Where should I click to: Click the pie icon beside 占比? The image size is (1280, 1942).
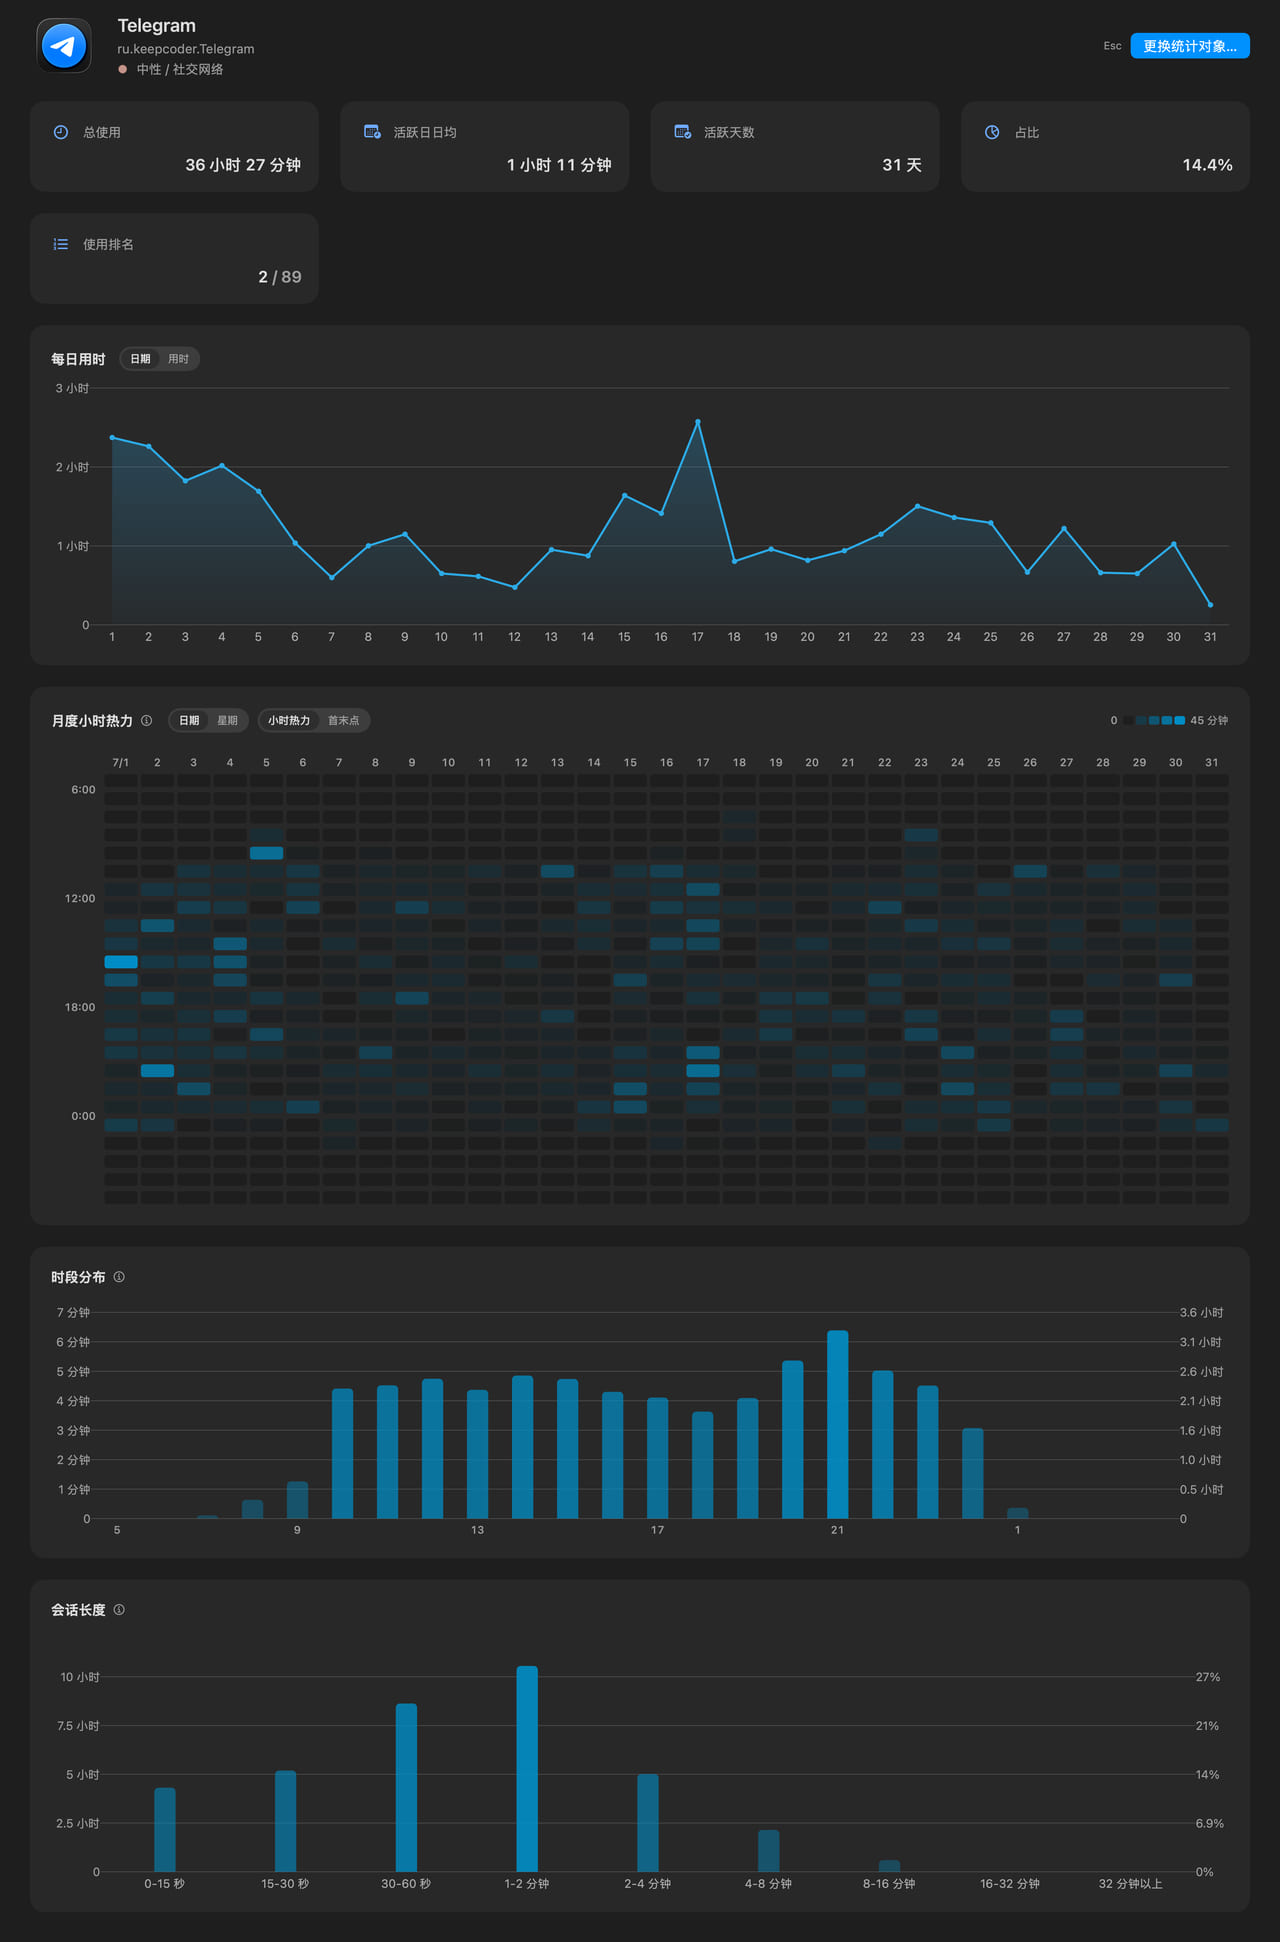coord(992,132)
